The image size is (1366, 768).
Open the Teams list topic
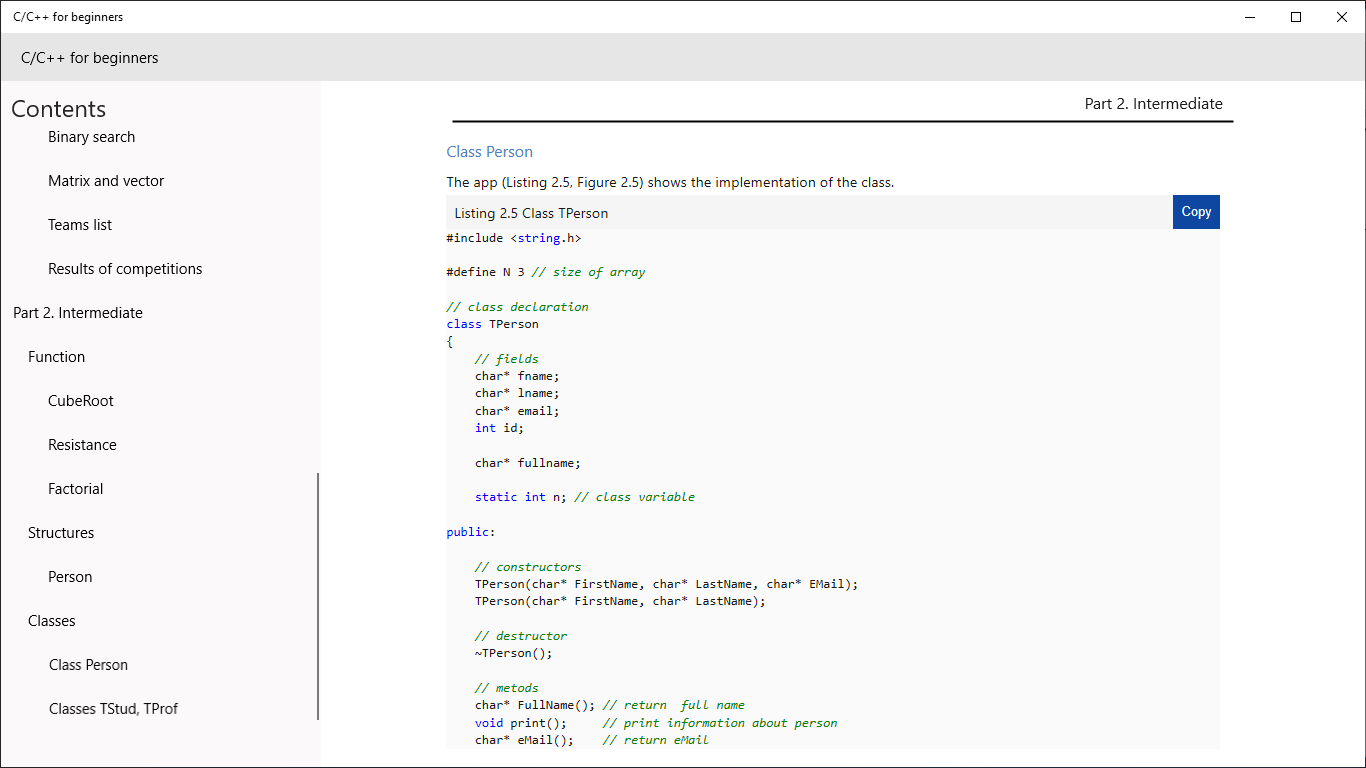pos(80,224)
